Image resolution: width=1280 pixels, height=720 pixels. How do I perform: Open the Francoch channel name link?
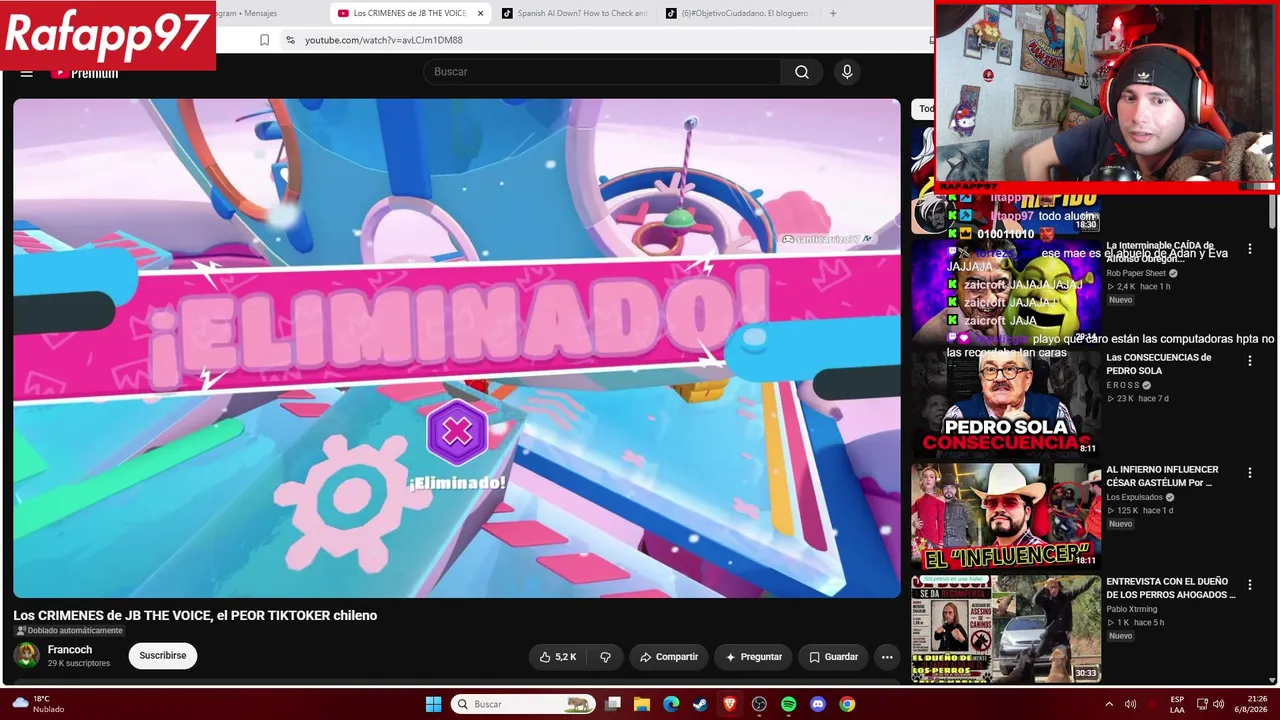(71, 650)
